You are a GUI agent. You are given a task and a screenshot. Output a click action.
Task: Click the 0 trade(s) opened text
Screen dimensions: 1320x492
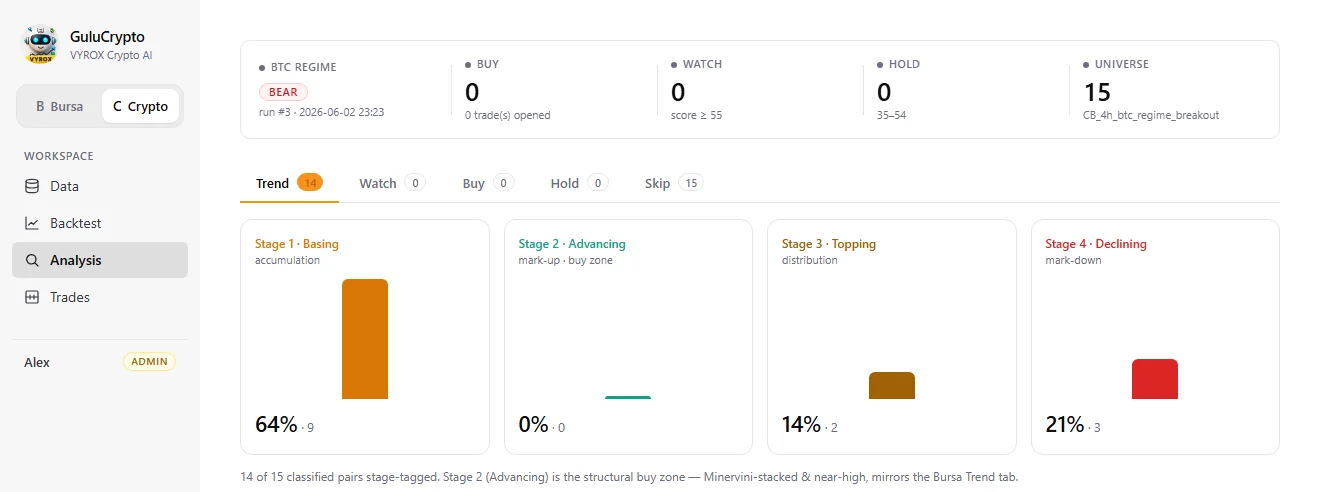(508, 115)
